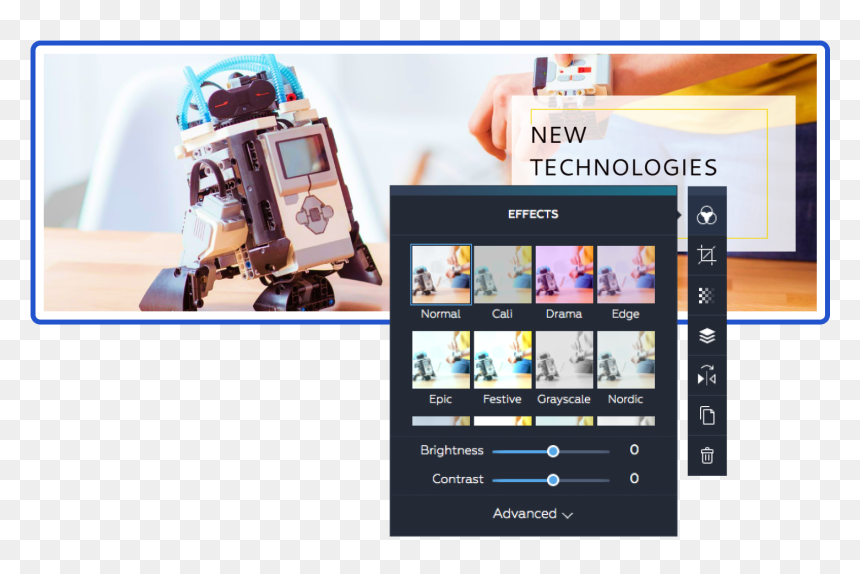Apply the Edge effect thumbnail
Viewport: 860px width, 574px height.
tap(626, 275)
